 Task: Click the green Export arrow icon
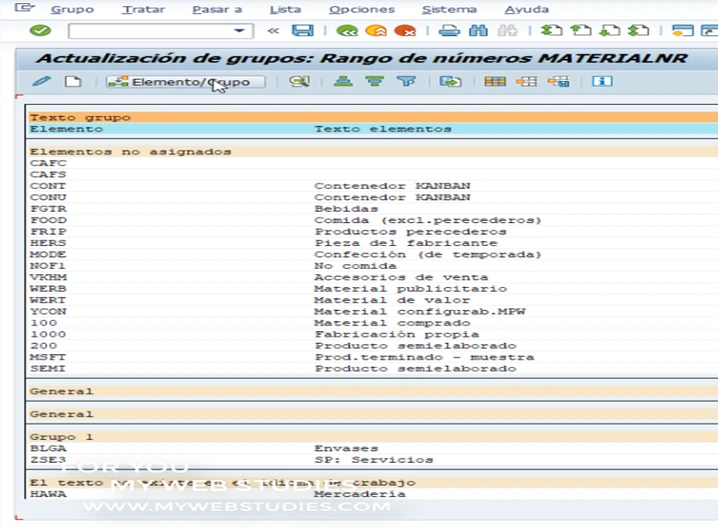click(450, 82)
